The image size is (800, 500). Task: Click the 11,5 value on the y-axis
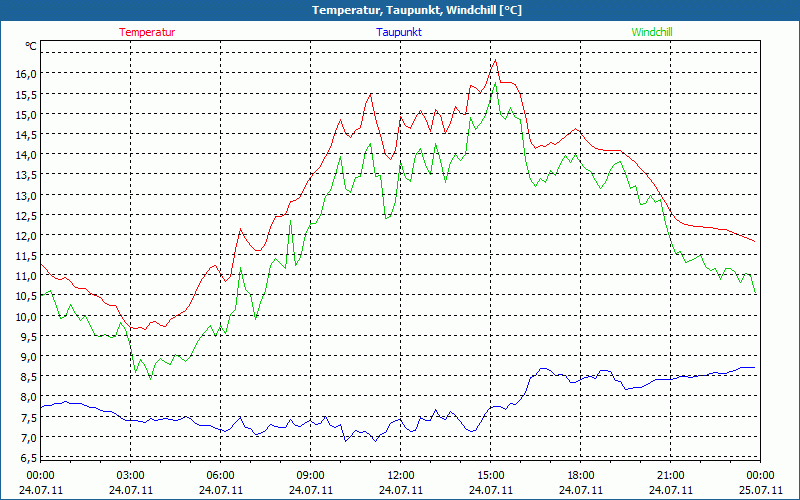[x=27, y=255]
